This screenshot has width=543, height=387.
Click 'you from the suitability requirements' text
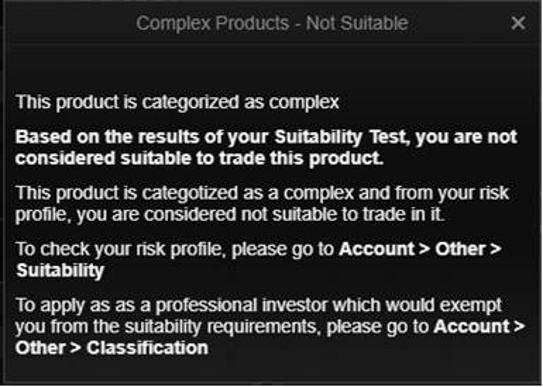(166, 327)
